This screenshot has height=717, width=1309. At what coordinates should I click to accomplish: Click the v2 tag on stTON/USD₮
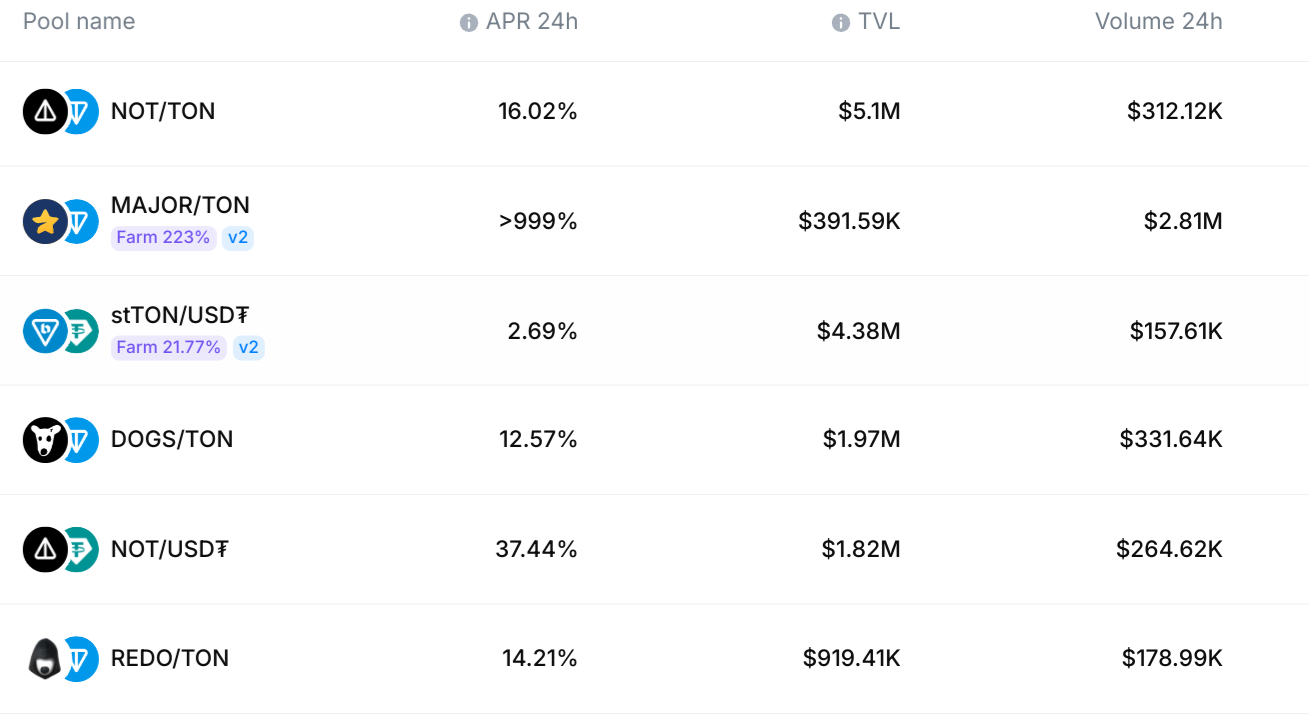(248, 348)
